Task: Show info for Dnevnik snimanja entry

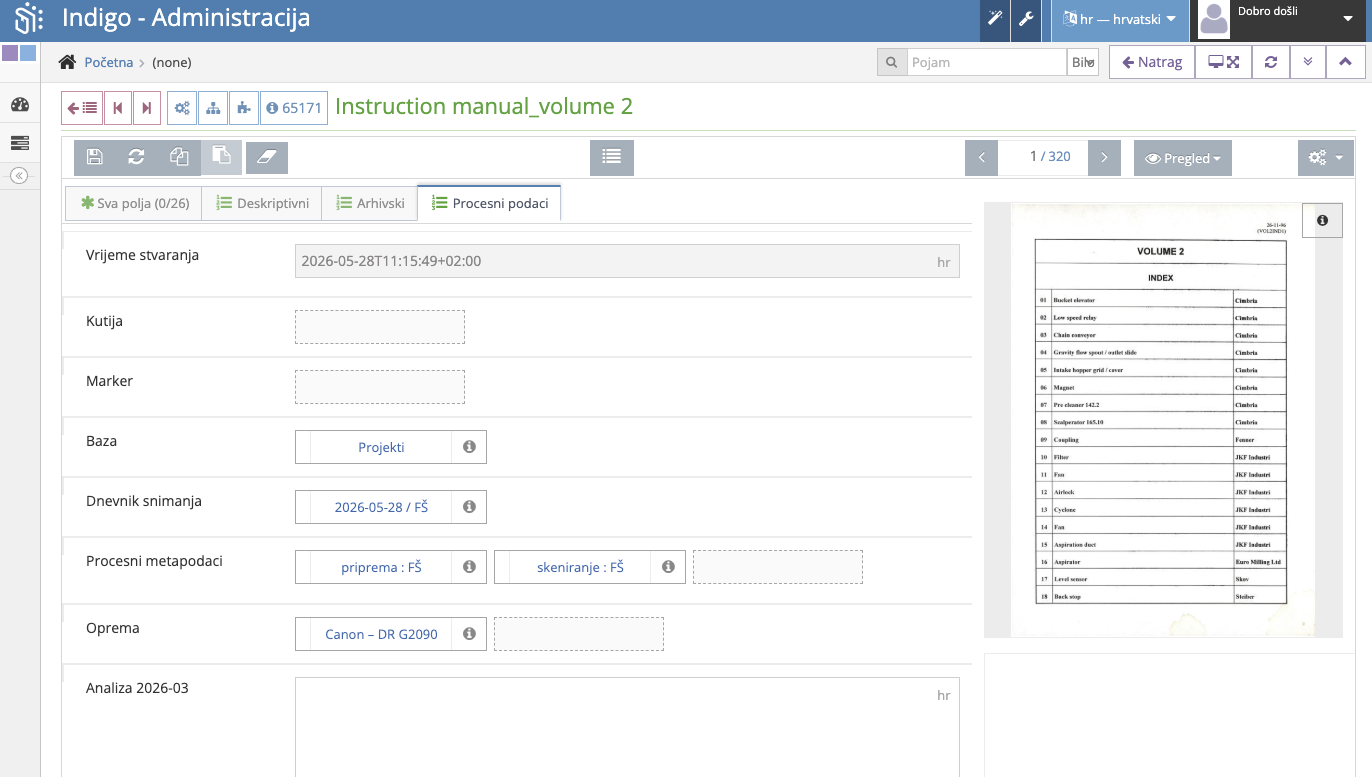Action: click(469, 507)
